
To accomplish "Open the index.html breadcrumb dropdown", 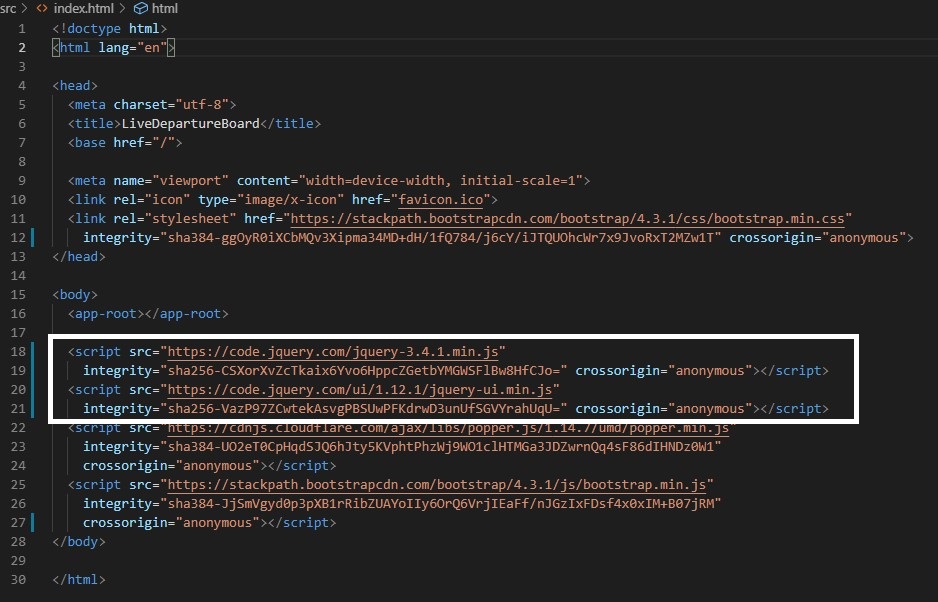I will pos(84,8).
